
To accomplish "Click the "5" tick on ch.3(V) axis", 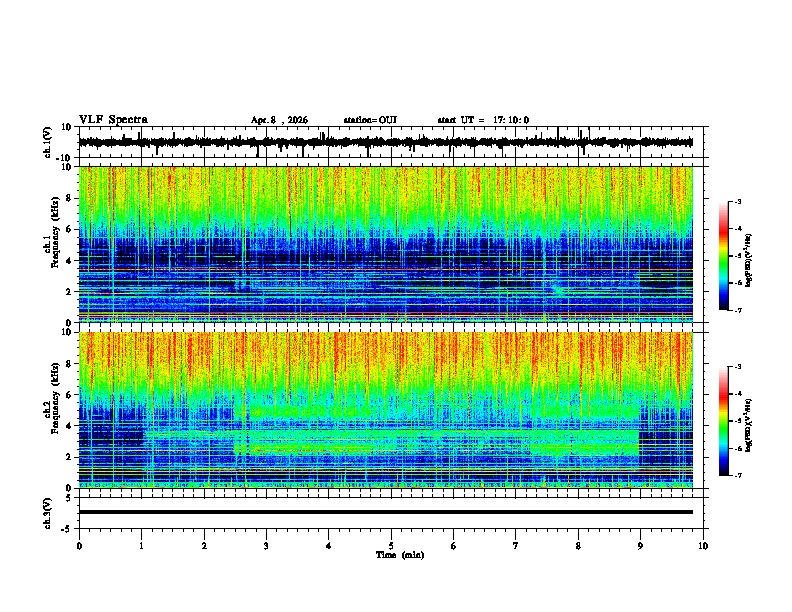I will pyautogui.click(x=70, y=498).
